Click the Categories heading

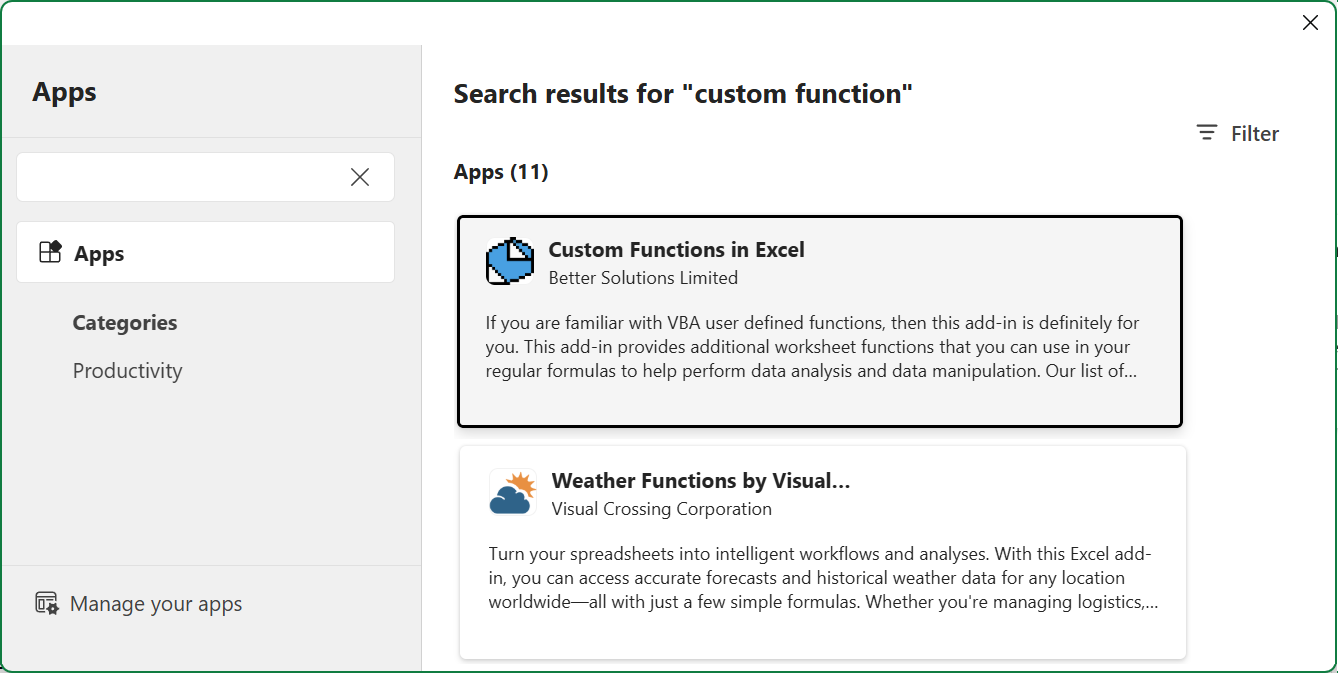125,323
